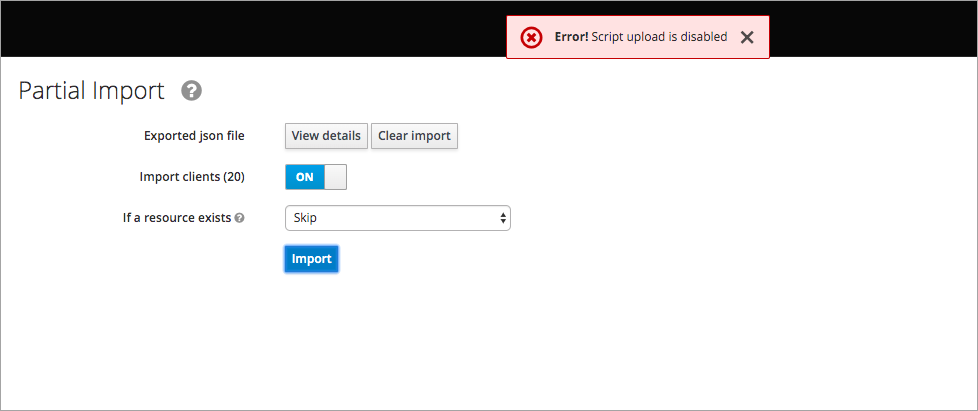This screenshot has height=411, width=978.
Task: Click the Clear import button
Action: click(x=414, y=136)
